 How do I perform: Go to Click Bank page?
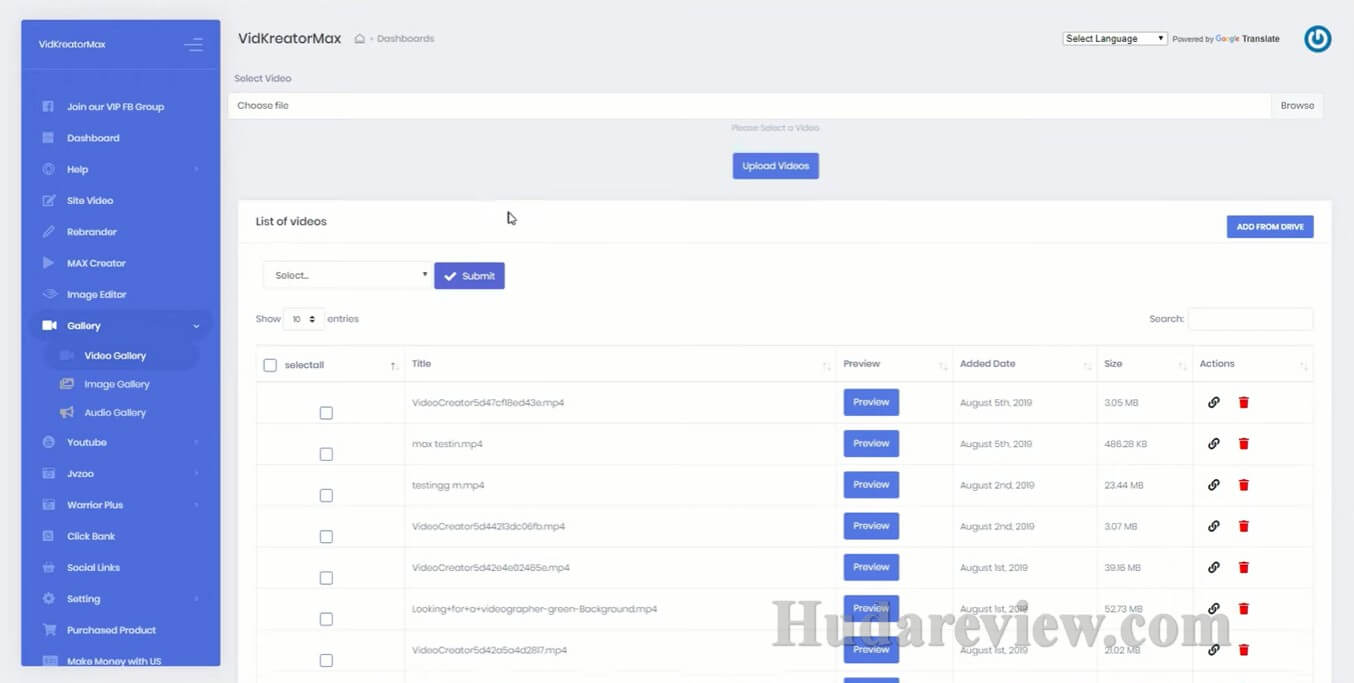coord(91,536)
